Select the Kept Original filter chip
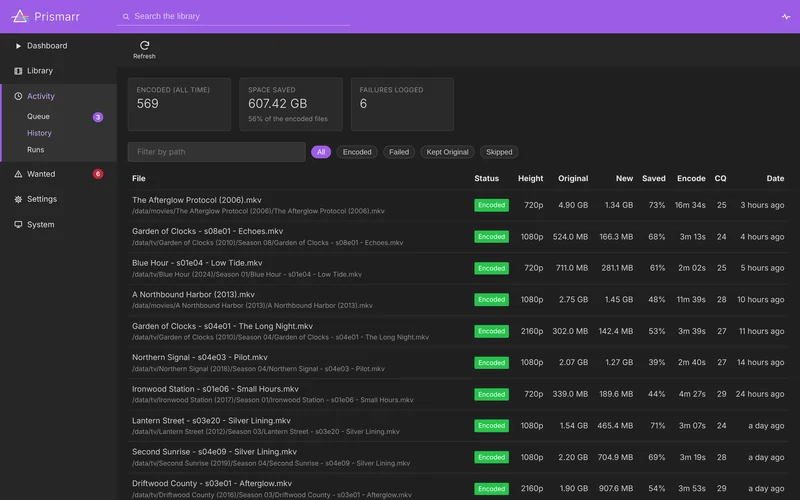The image size is (800, 500). [x=447, y=152]
